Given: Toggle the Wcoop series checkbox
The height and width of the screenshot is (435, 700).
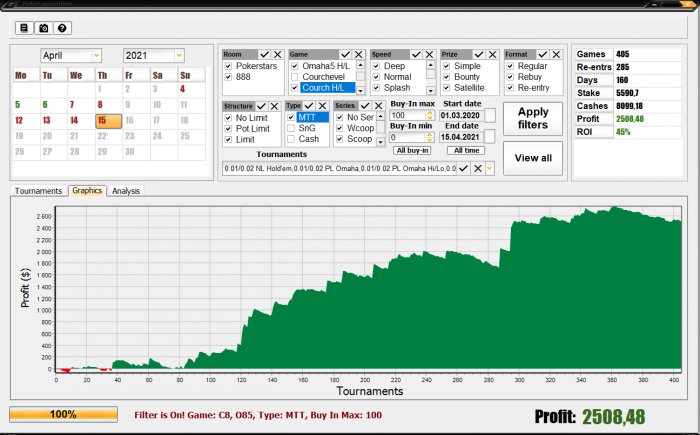Looking at the screenshot, I should [339, 128].
